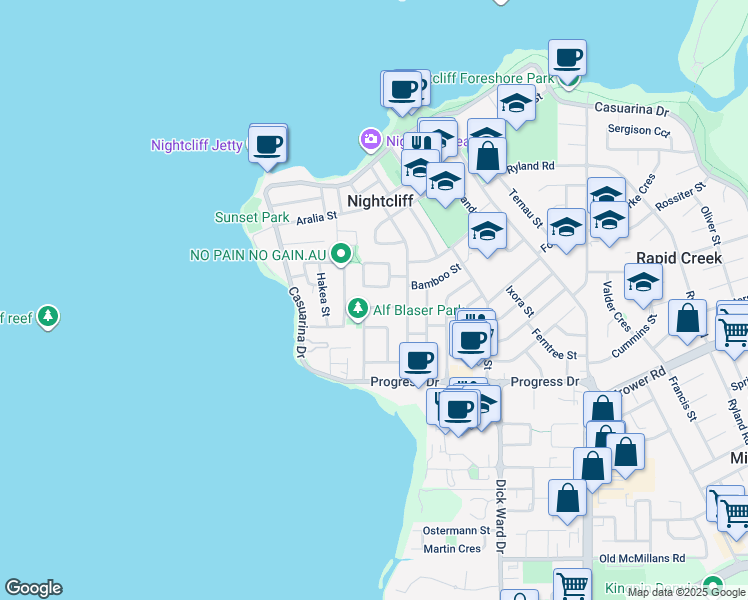The image size is (748, 600).
Task: Click the Google logo
Action: pos(34,588)
